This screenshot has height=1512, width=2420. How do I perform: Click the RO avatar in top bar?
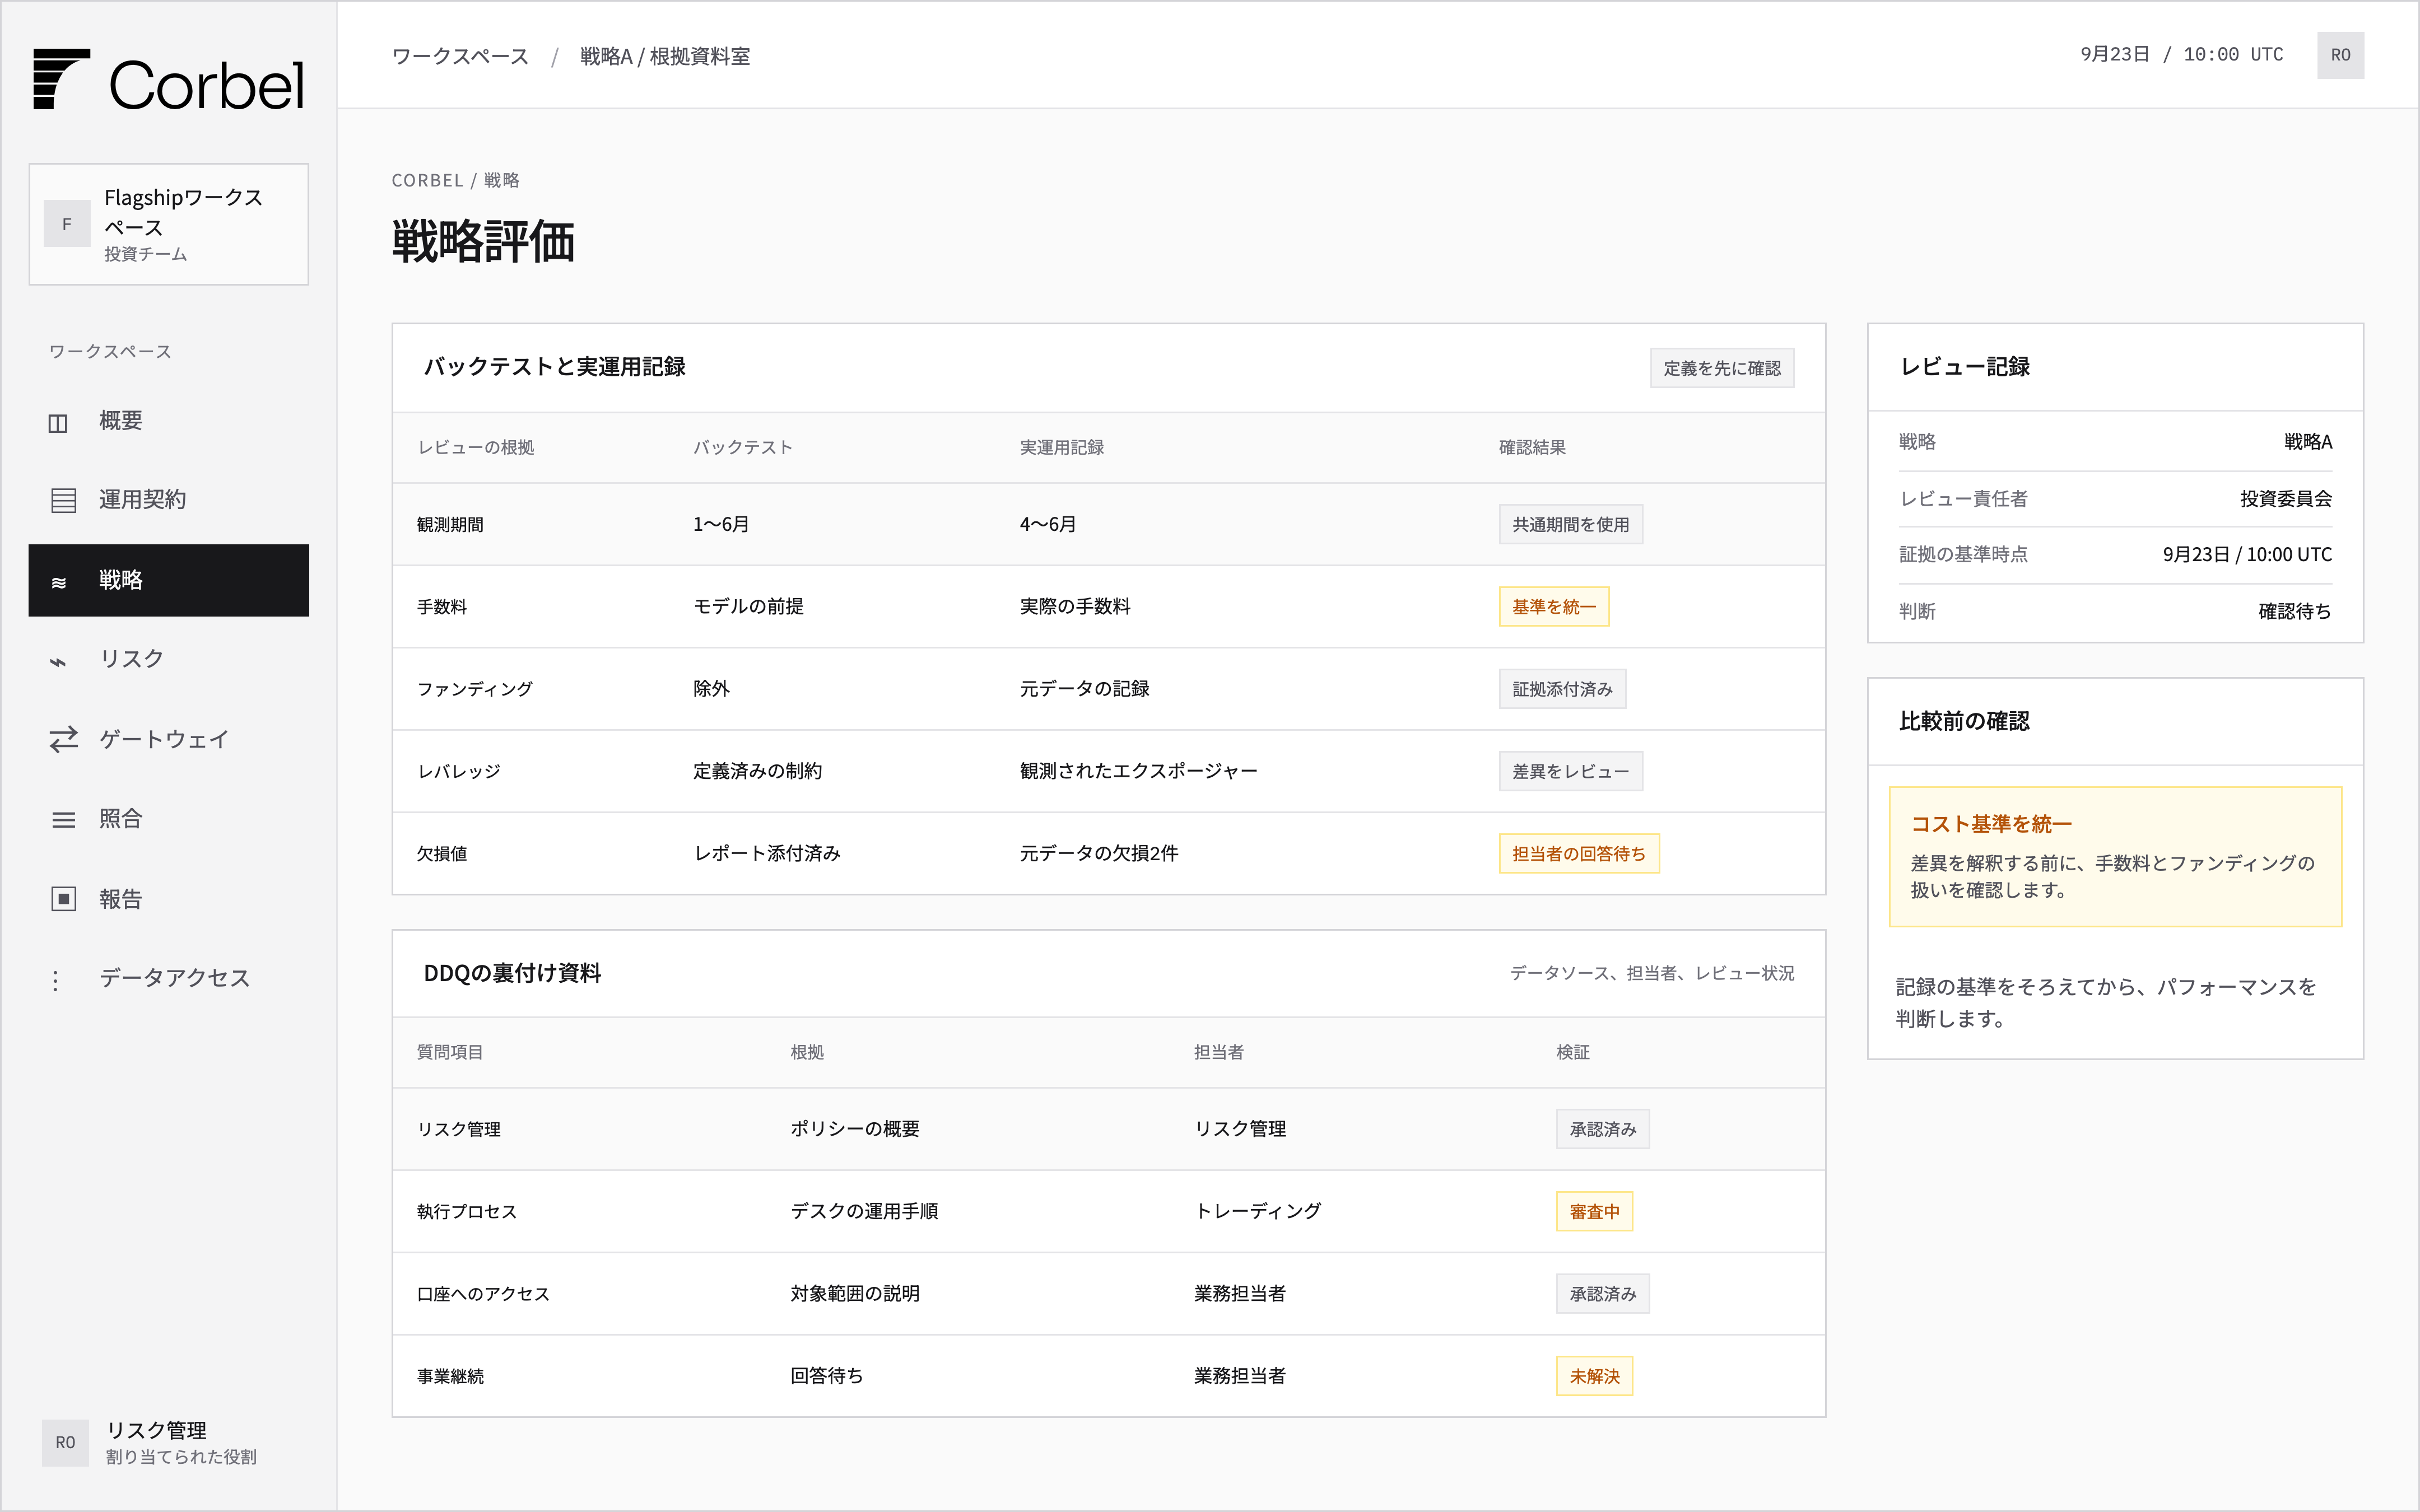click(x=2340, y=55)
